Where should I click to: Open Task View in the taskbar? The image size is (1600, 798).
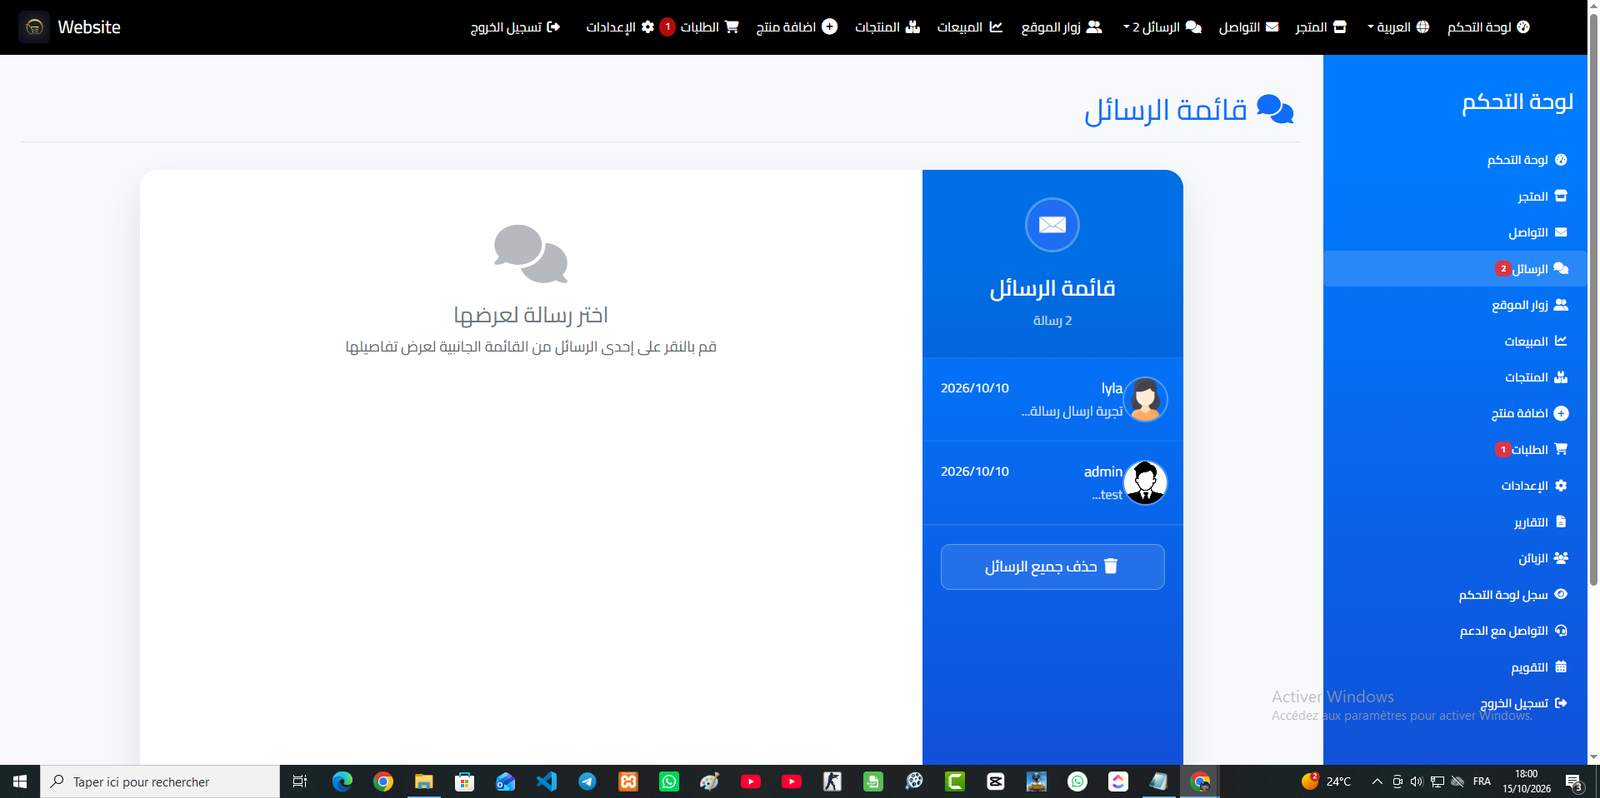(300, 782)
